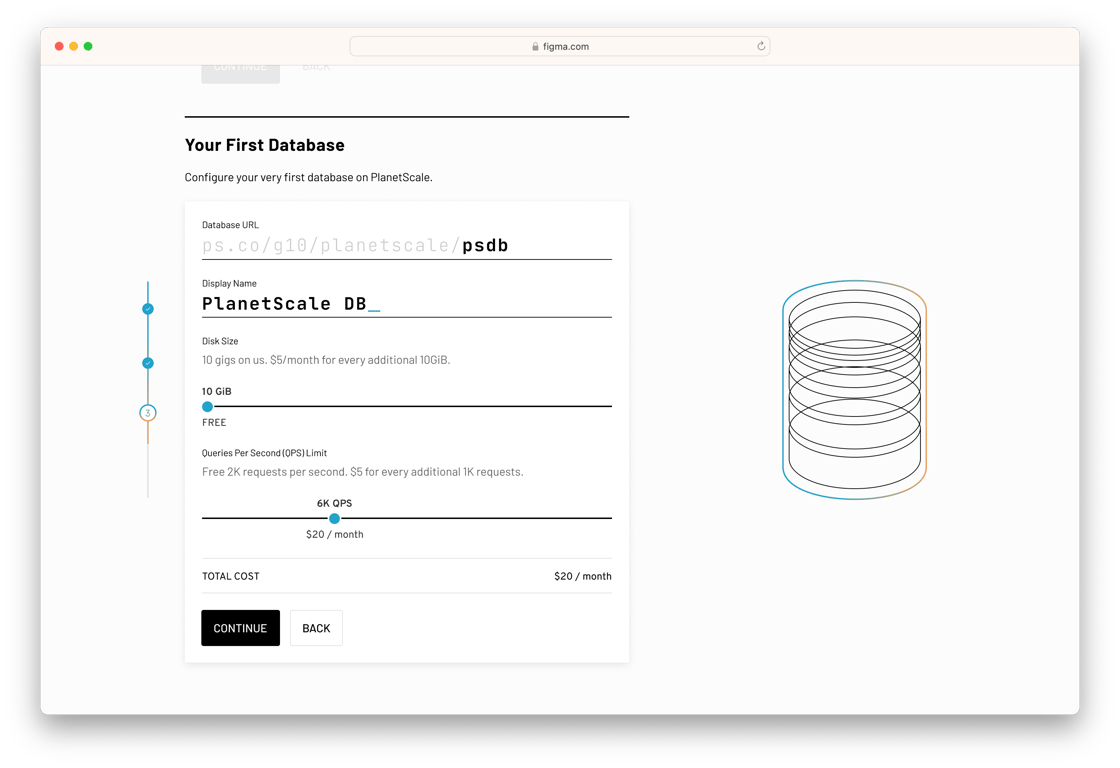Click the 'TOTAL COST' label

[x=231, y=576]
